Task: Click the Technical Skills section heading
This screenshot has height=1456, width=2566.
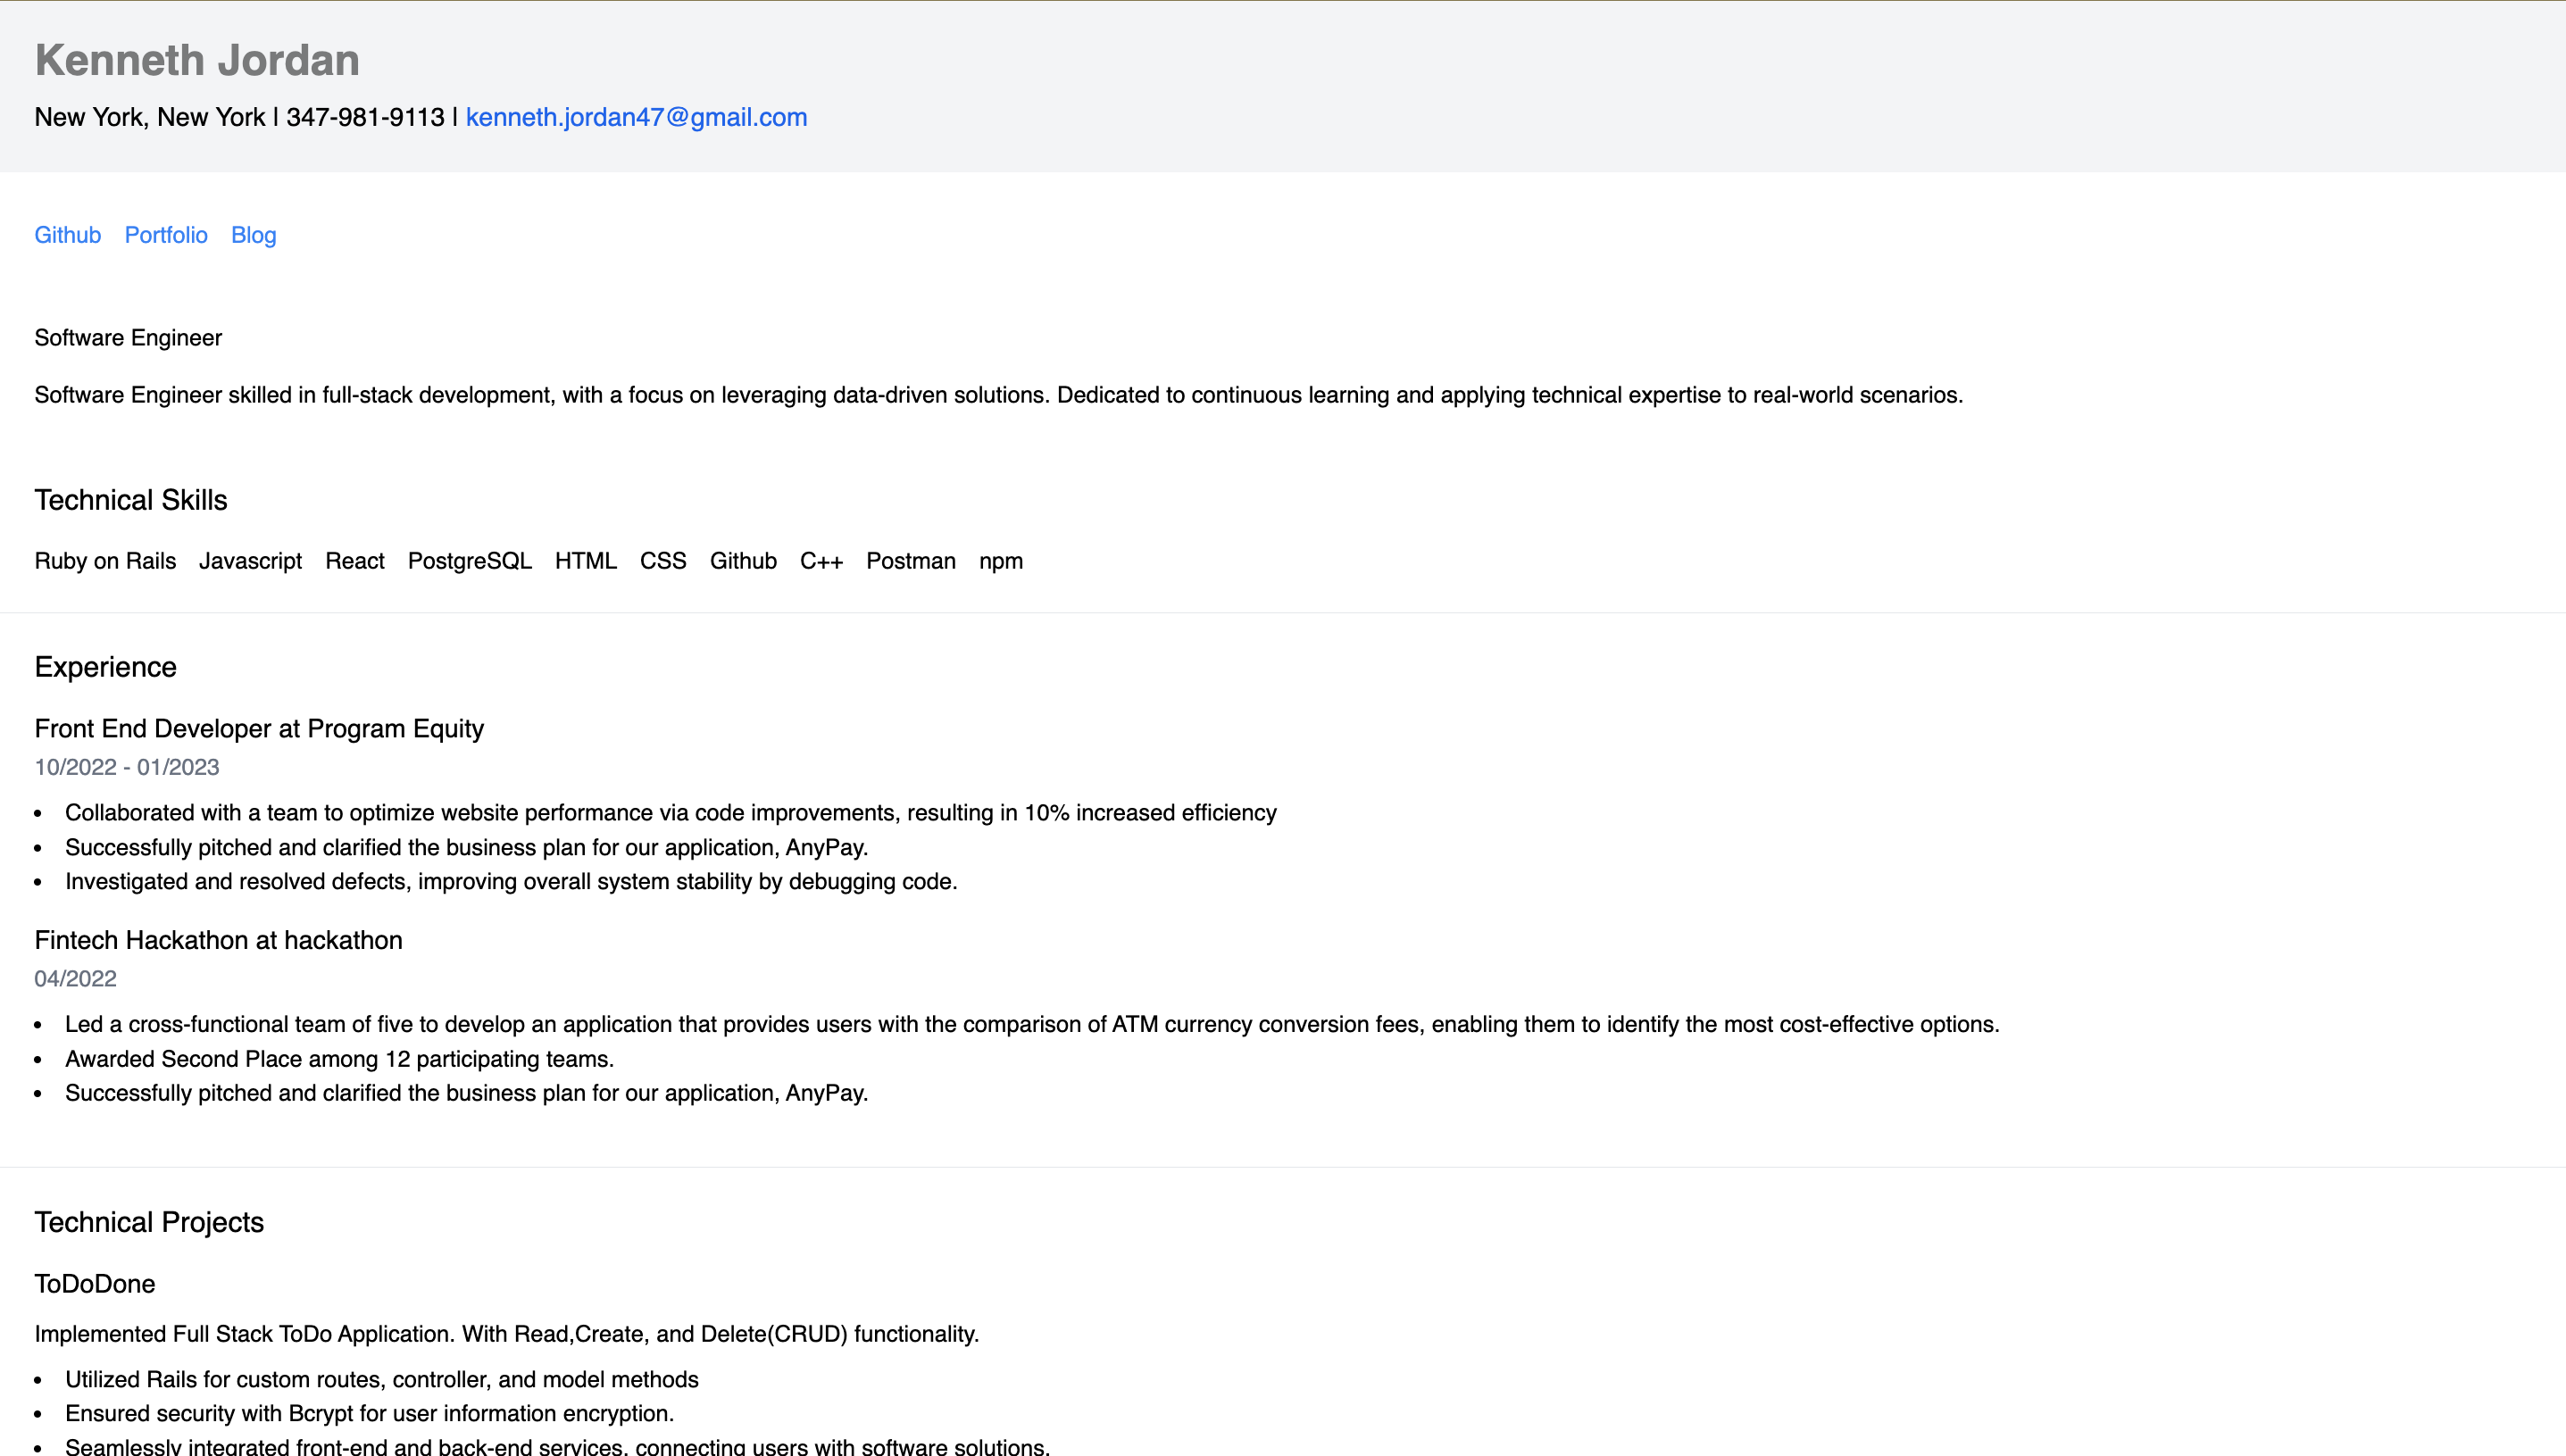Action: (x=130, y=499)
